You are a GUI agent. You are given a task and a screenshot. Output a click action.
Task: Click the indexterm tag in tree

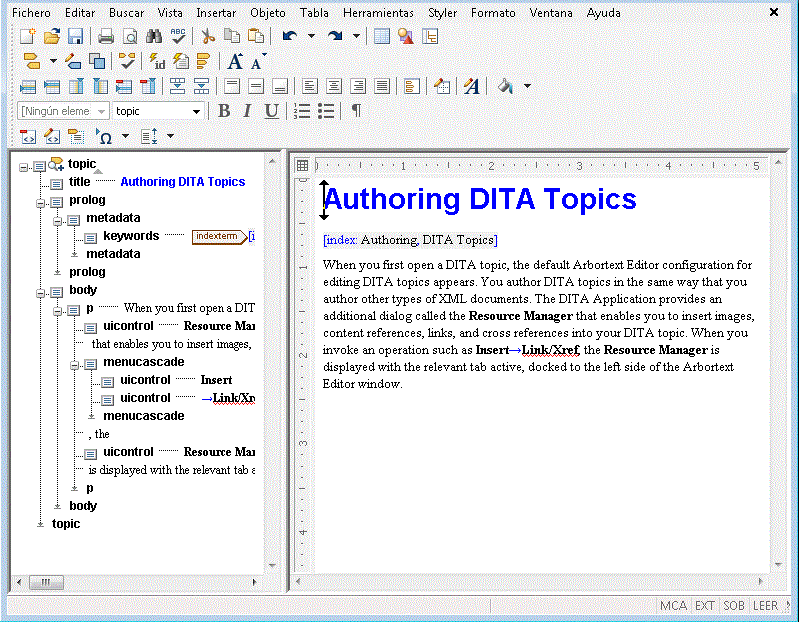tap(219, 236)
